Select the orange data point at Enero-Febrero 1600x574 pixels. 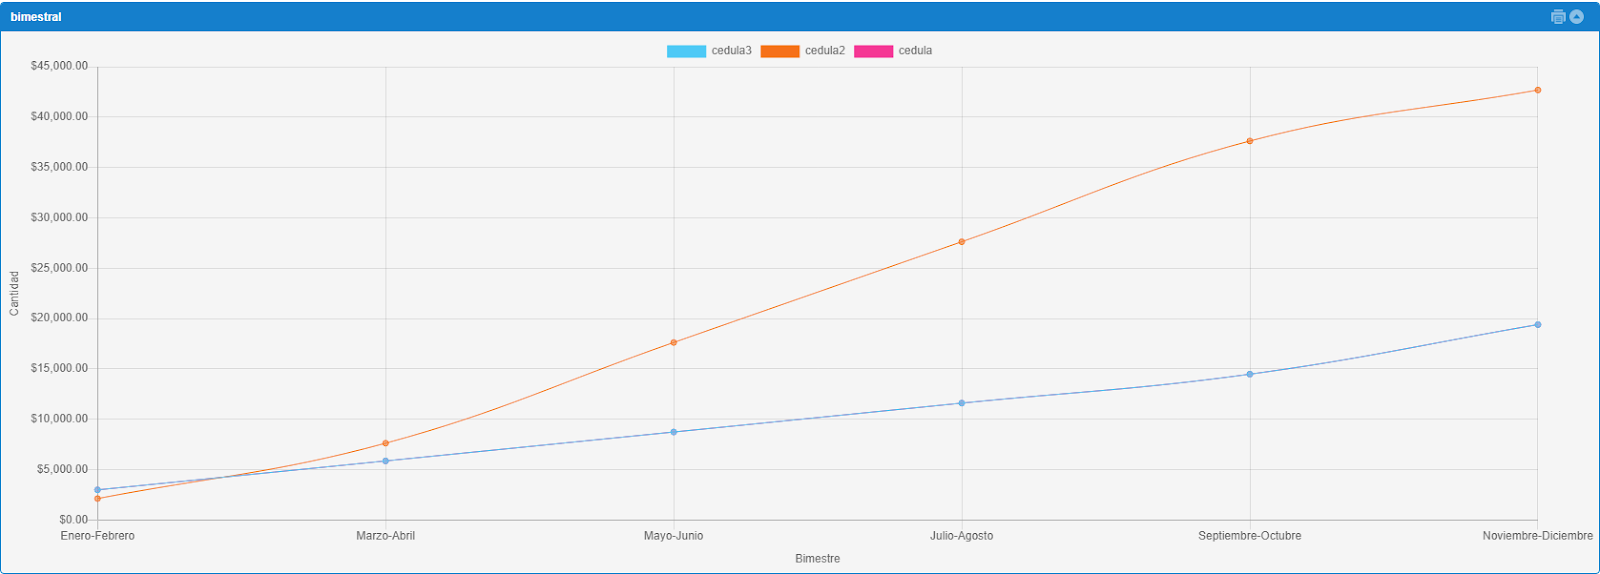tap(97, 498)
